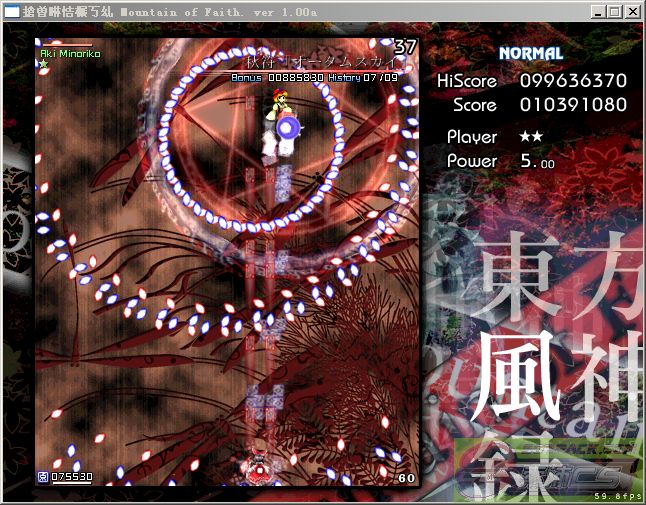Click the Bonus label under spell name
646x505 pixels.
tap(246, 77)
